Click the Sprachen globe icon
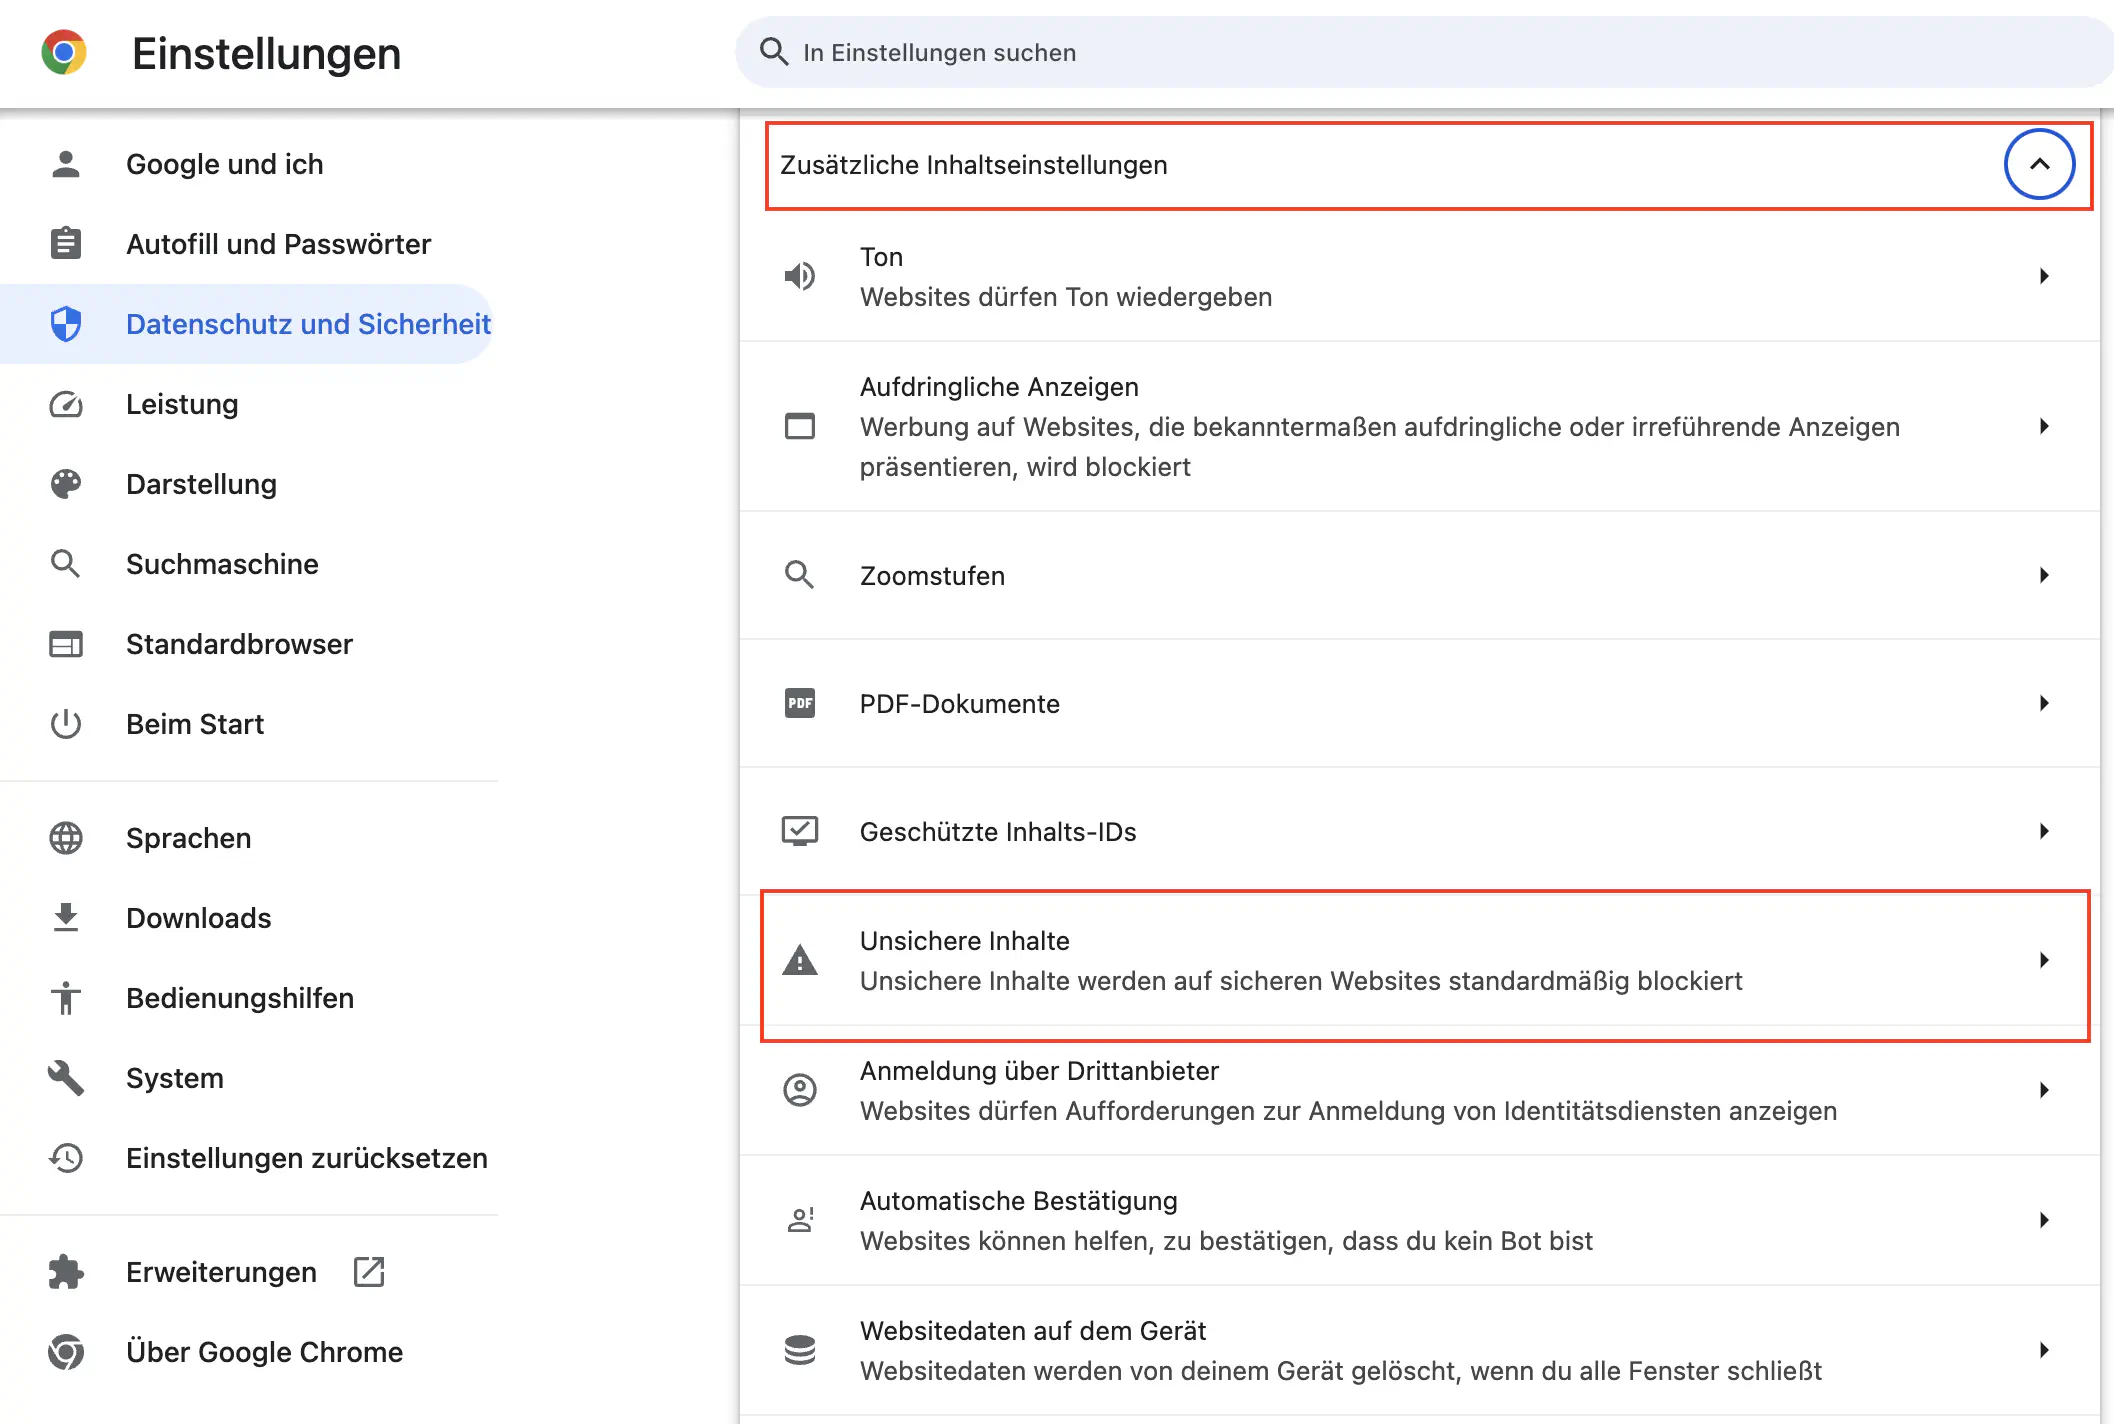The image size is (2114, 1424). pos(65,838)
